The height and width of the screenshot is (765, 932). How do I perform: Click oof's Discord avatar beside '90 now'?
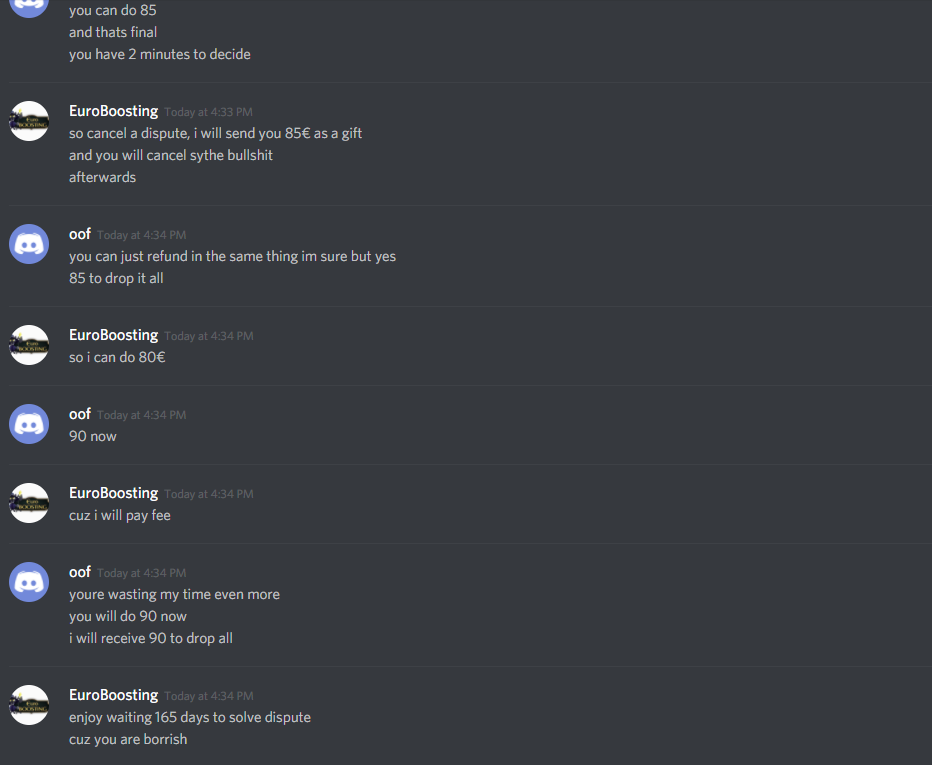(x=29, y=424)
